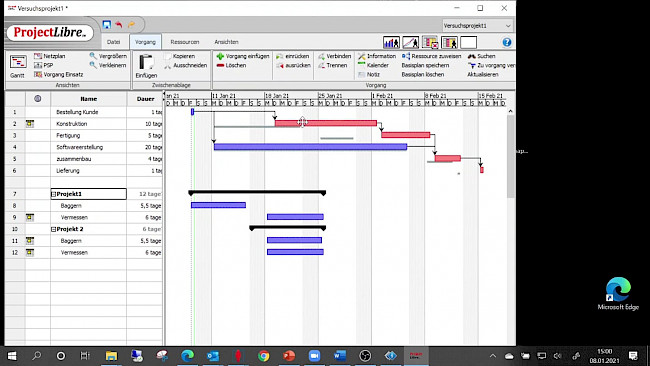Switch to Ressourcen tab
The image size is (650, 366).
pyautogui.click(x=184, y=42)
